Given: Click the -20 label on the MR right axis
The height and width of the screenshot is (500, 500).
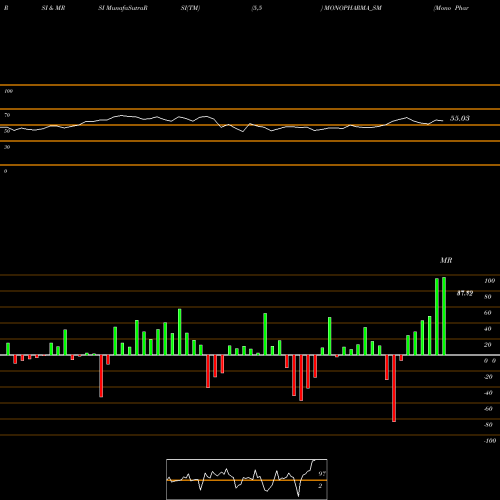Looking at the screenshot, I should 488,377.
